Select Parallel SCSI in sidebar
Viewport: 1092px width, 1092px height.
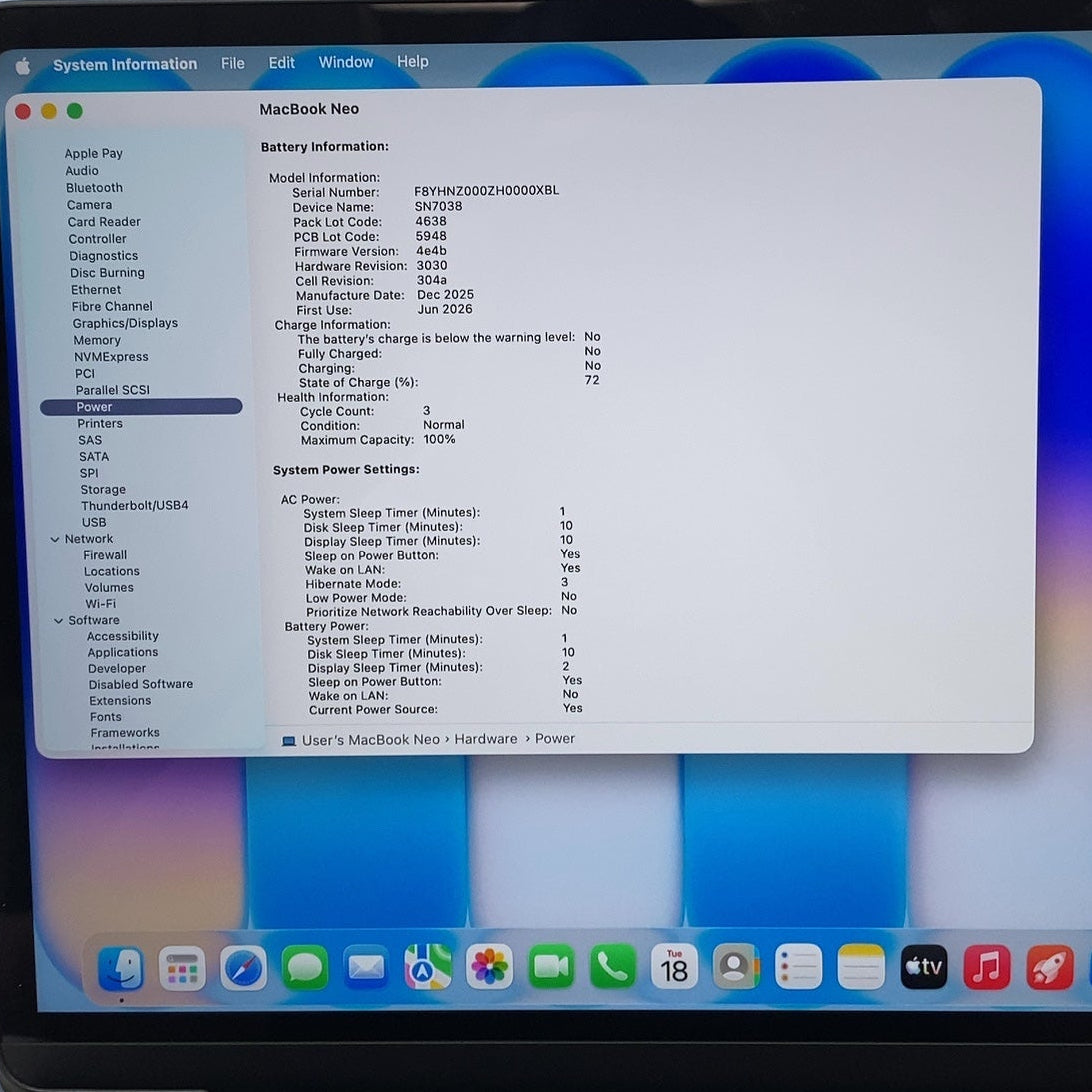(113, 390)
